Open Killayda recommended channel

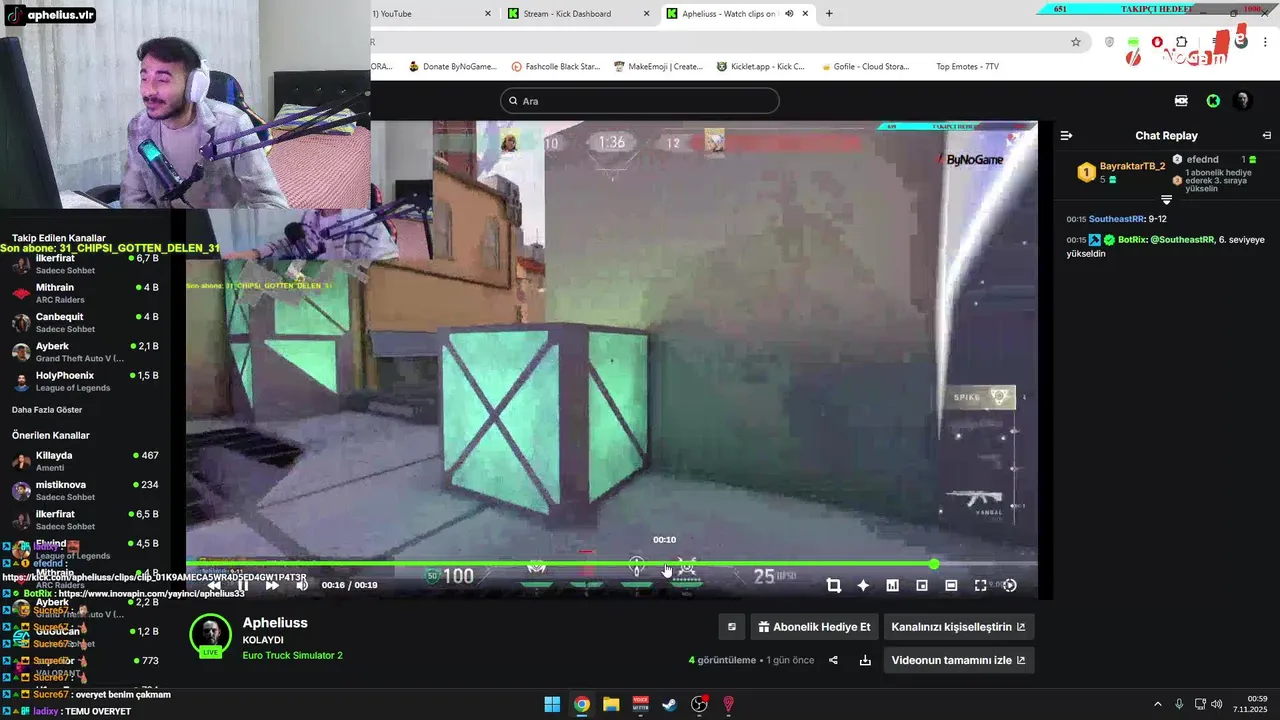(85, 461)
